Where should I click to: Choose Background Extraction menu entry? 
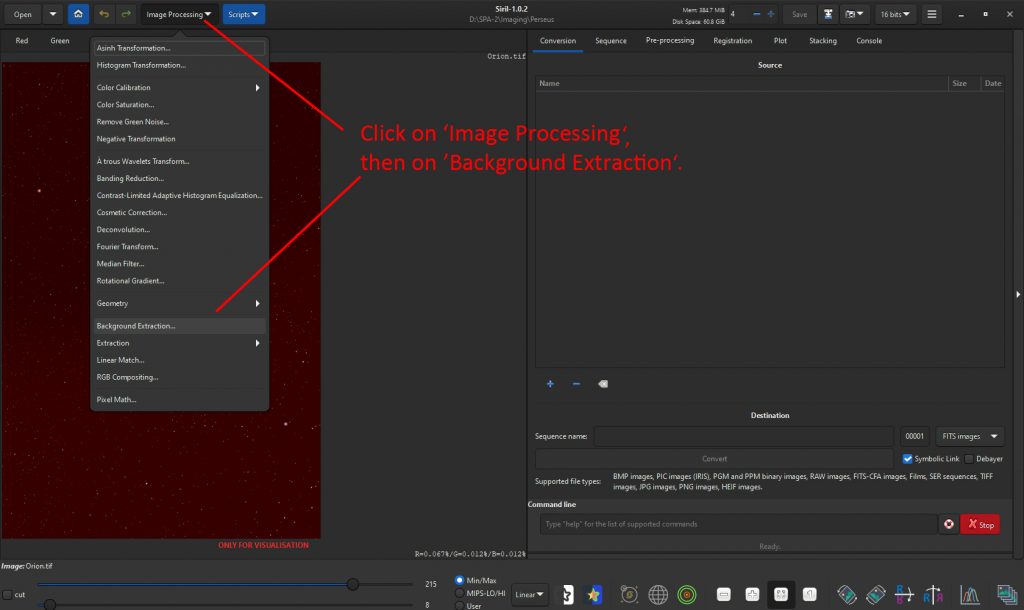point(136,326)
